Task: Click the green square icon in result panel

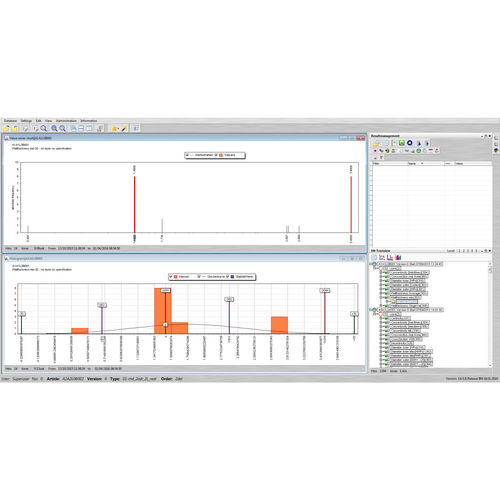Action: [402, 143]
